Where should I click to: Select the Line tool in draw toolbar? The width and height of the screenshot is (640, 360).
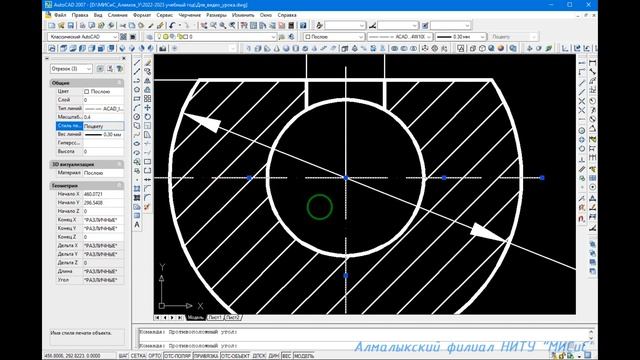137,62
